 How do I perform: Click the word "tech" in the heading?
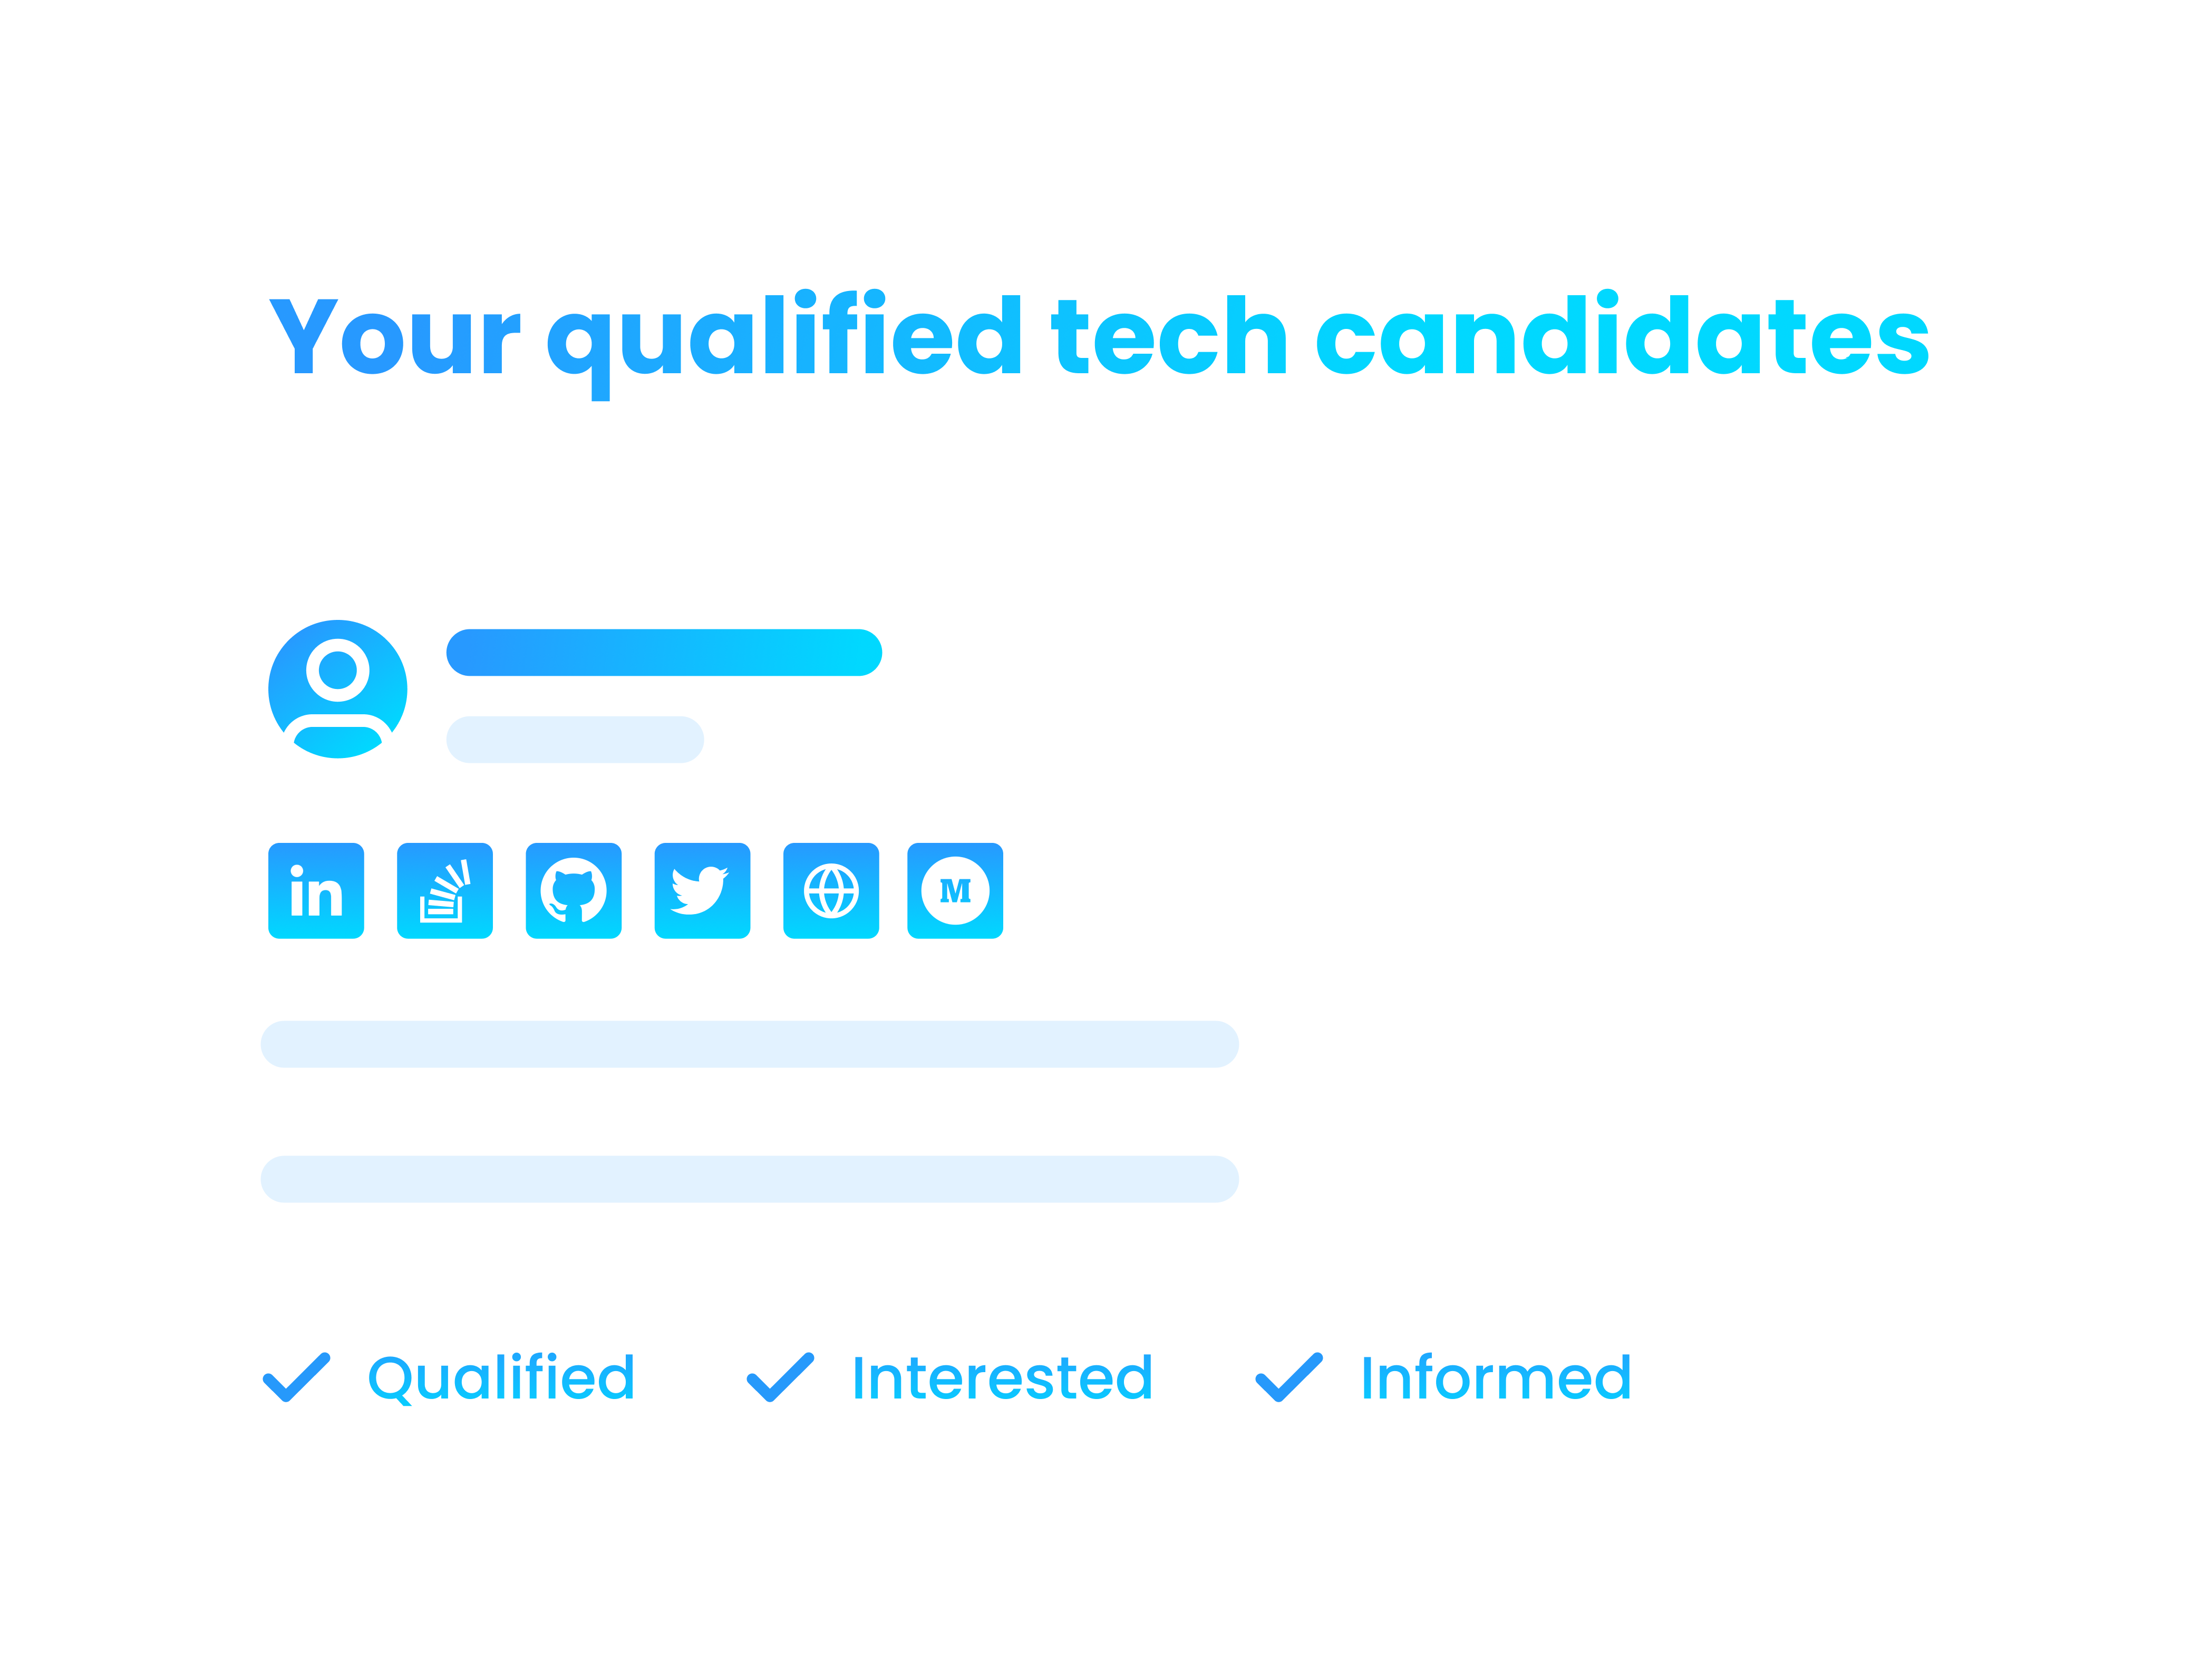1168,337
